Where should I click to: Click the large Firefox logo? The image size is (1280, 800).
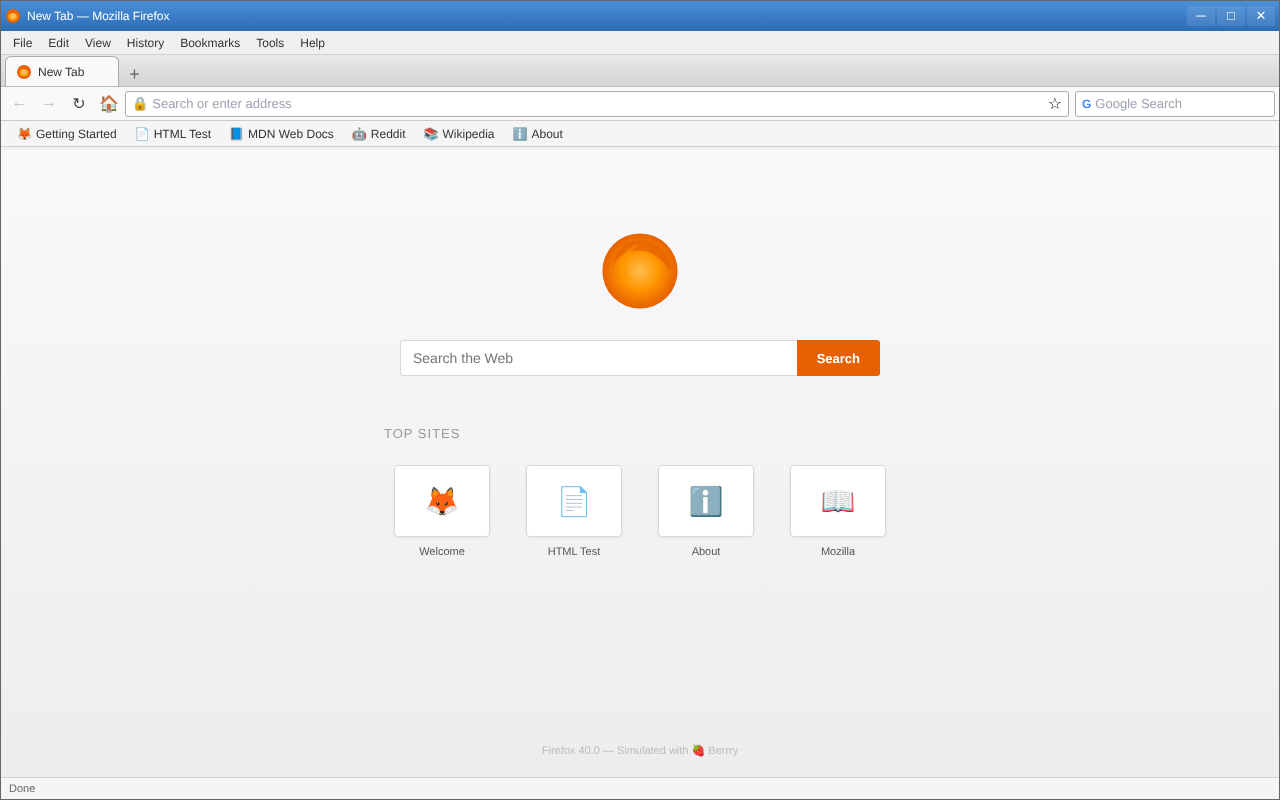(640, 271)
